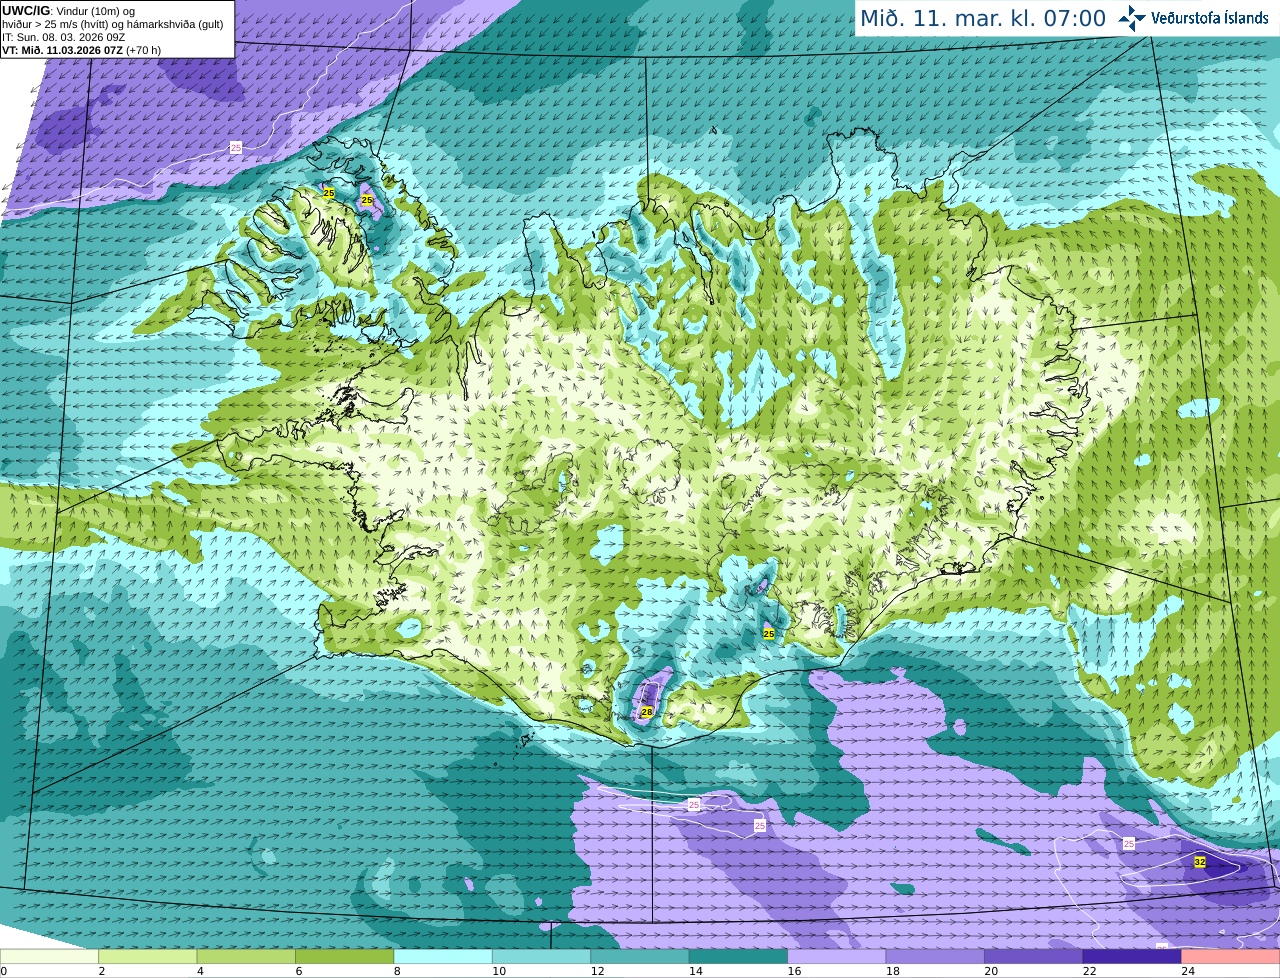
Task: Select the 18–20 m/s purple legend swatch
Action: (935, 956)
